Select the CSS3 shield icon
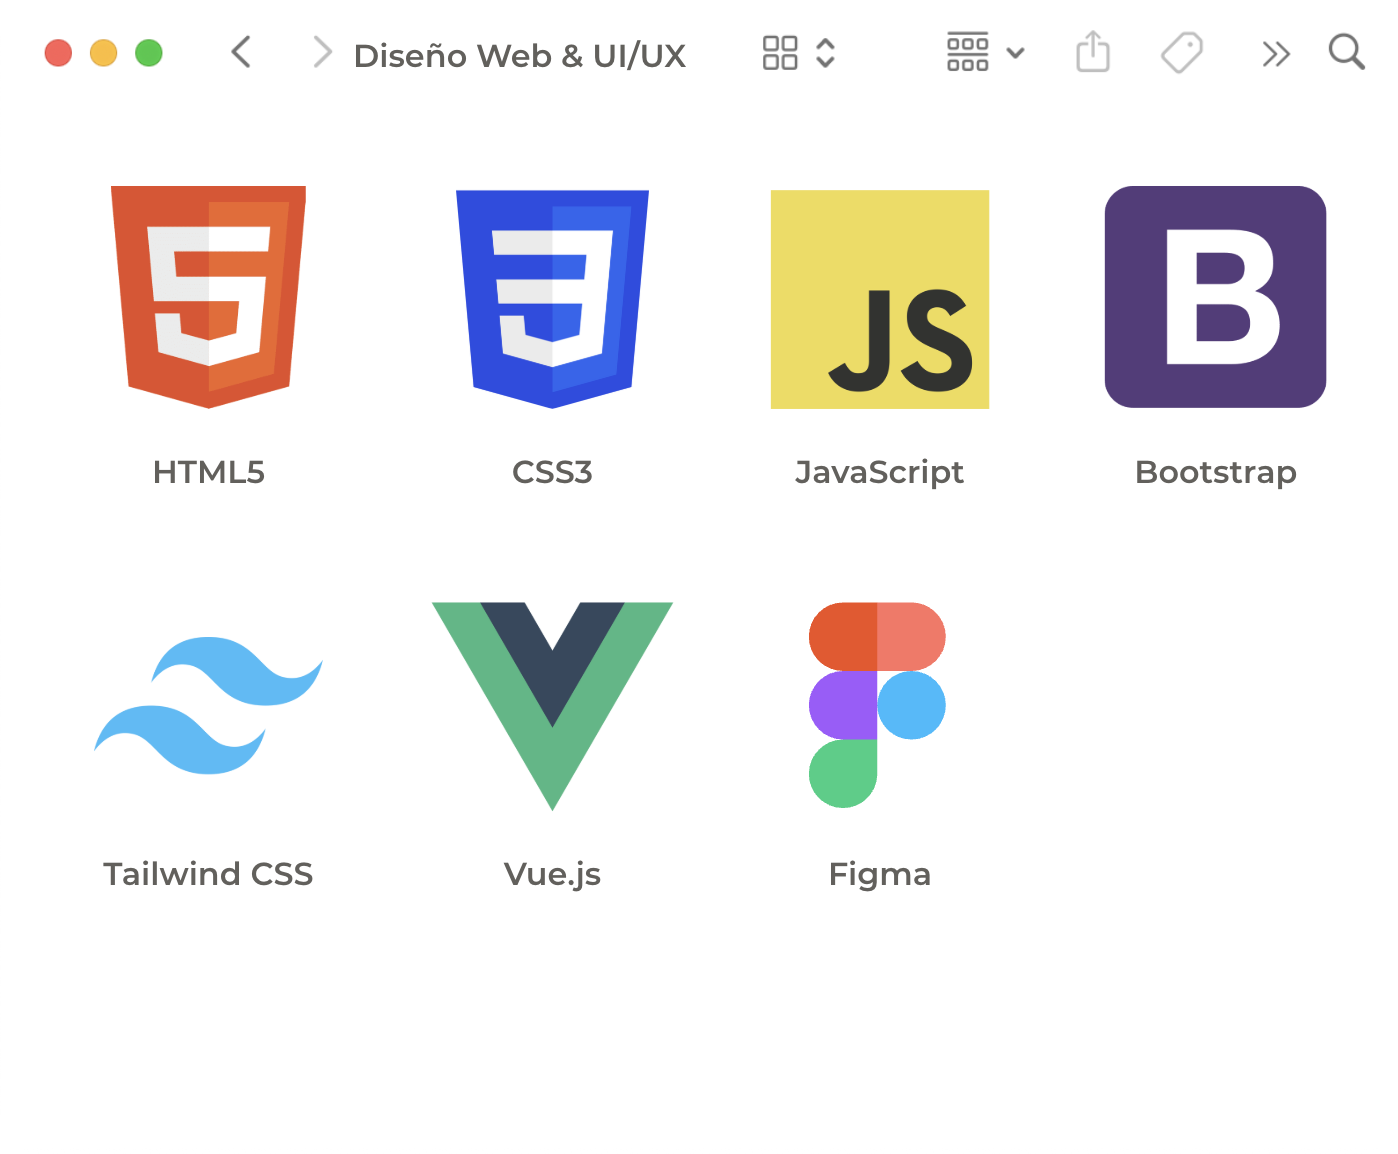Screen dimensions: 1398x1154 [x=552, y=298]
